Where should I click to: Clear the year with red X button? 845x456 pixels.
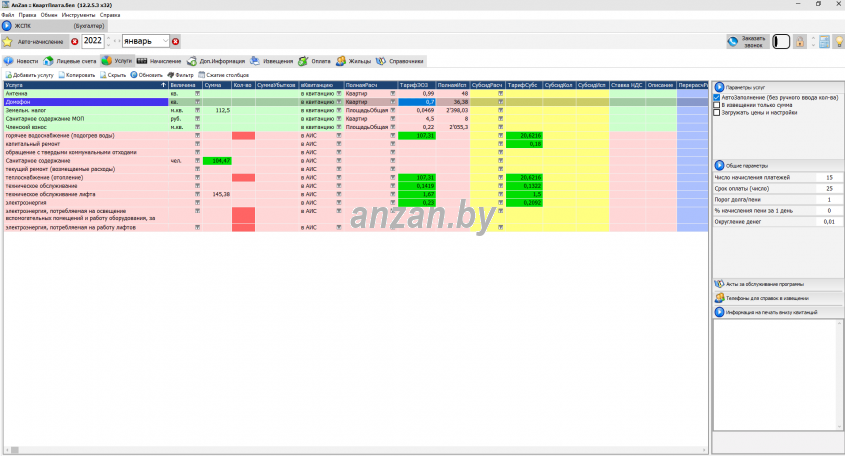tap(74, 42)
